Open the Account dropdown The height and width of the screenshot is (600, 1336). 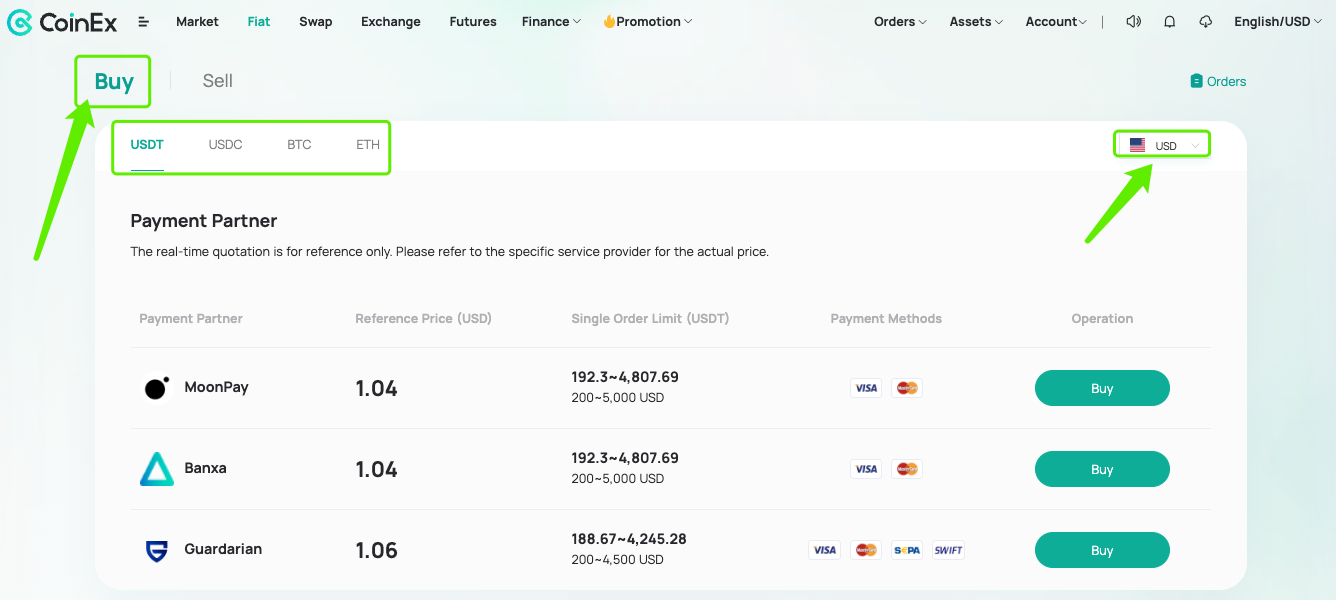1056,21
